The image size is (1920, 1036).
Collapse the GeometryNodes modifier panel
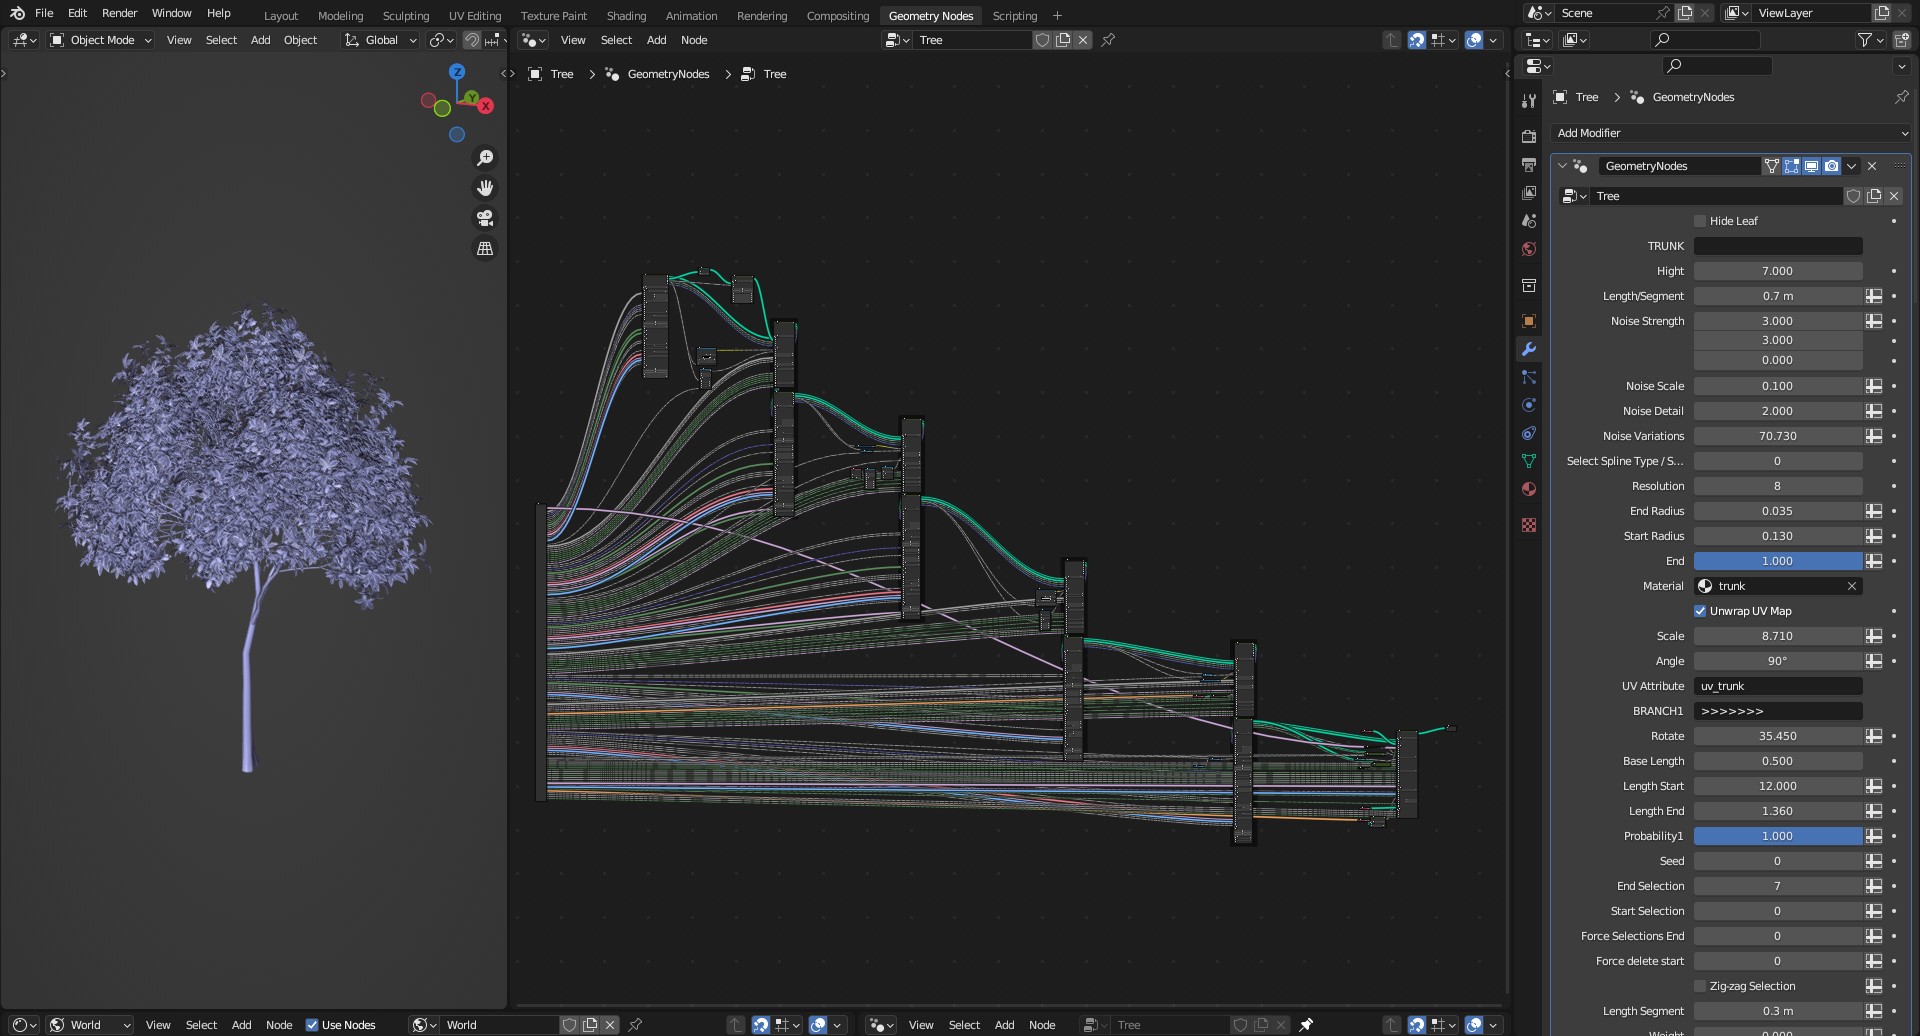tap(1564, 166)
